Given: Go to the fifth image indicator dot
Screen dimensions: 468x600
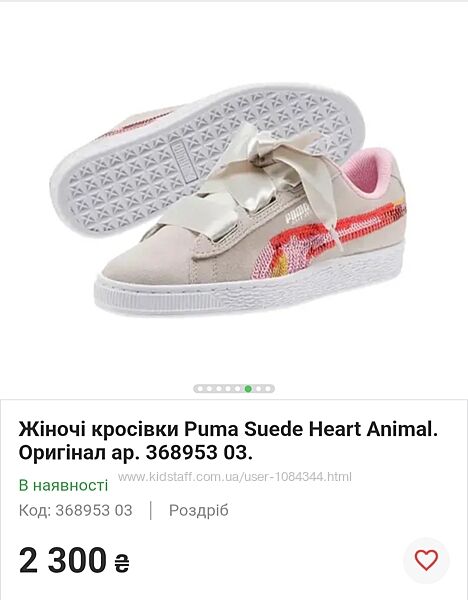Looking at the screenshot, I should [x=237, y=389].
